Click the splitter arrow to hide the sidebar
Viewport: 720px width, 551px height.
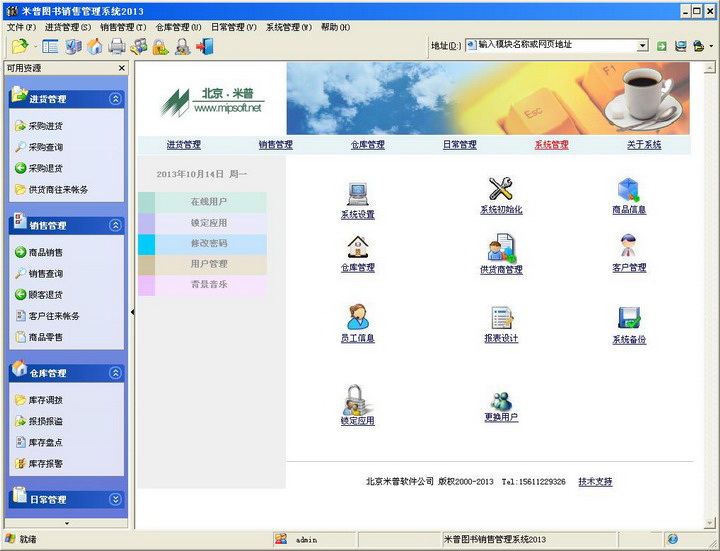[132, 312]
